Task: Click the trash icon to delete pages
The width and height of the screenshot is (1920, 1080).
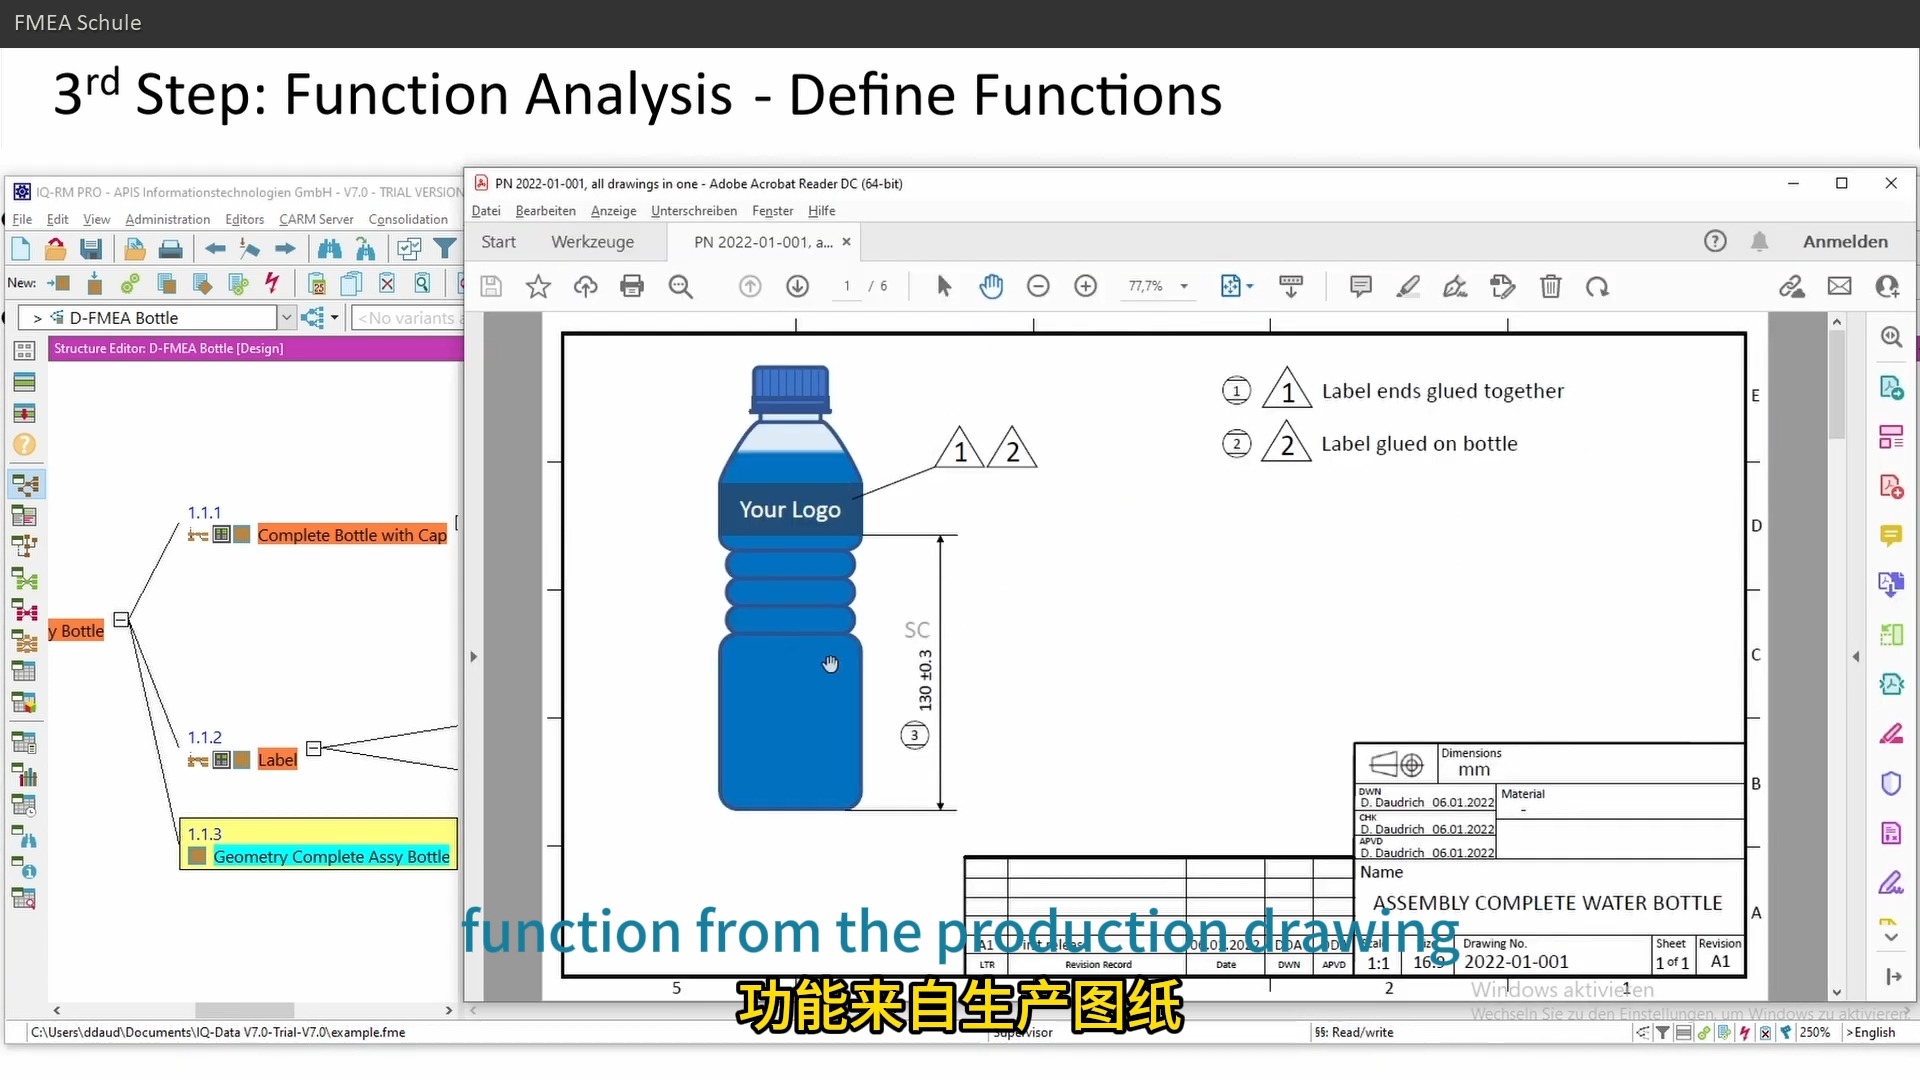Action: click(1551, 286)
